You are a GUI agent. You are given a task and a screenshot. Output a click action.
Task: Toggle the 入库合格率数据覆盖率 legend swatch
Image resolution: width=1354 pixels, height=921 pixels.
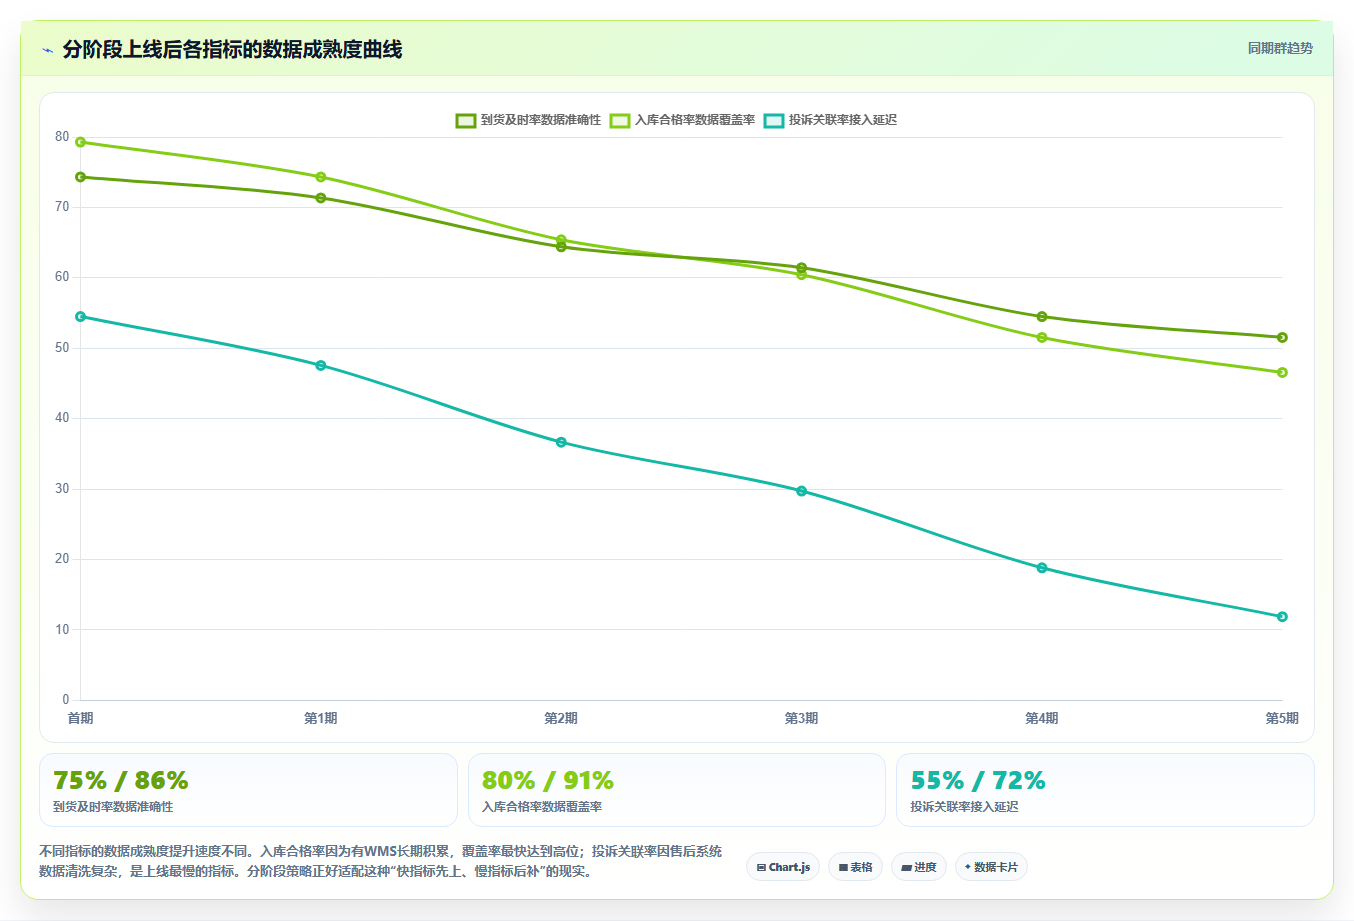click(620, 120)
